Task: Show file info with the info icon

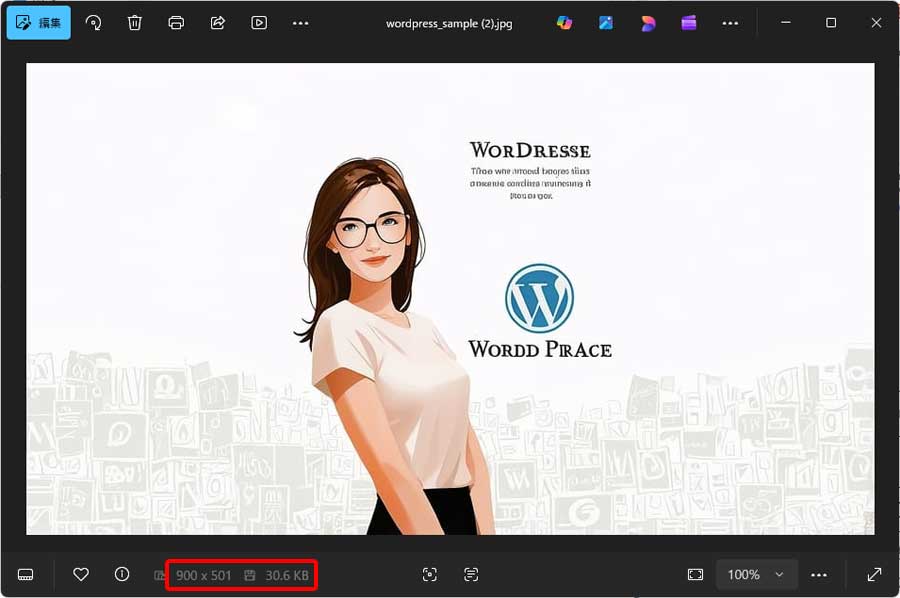Action: 122,574
